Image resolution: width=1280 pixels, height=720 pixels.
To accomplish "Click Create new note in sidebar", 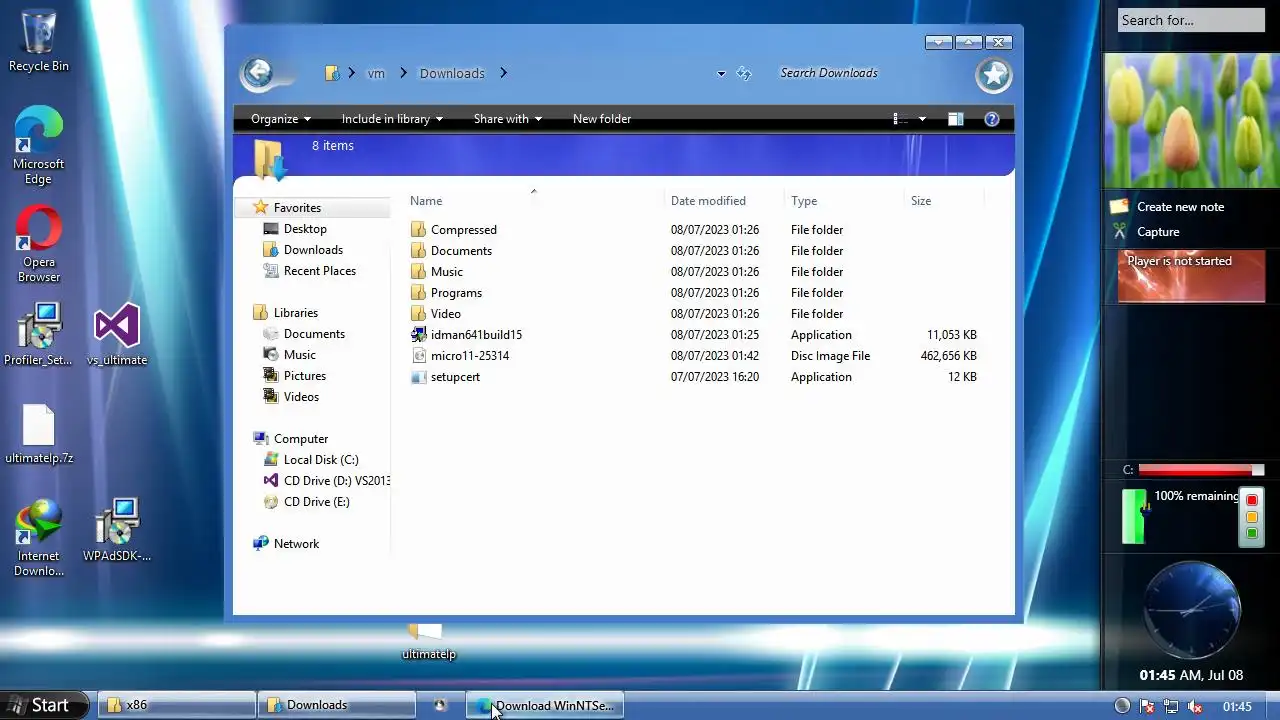I will pyautogui.click(x=1180, y=207).
